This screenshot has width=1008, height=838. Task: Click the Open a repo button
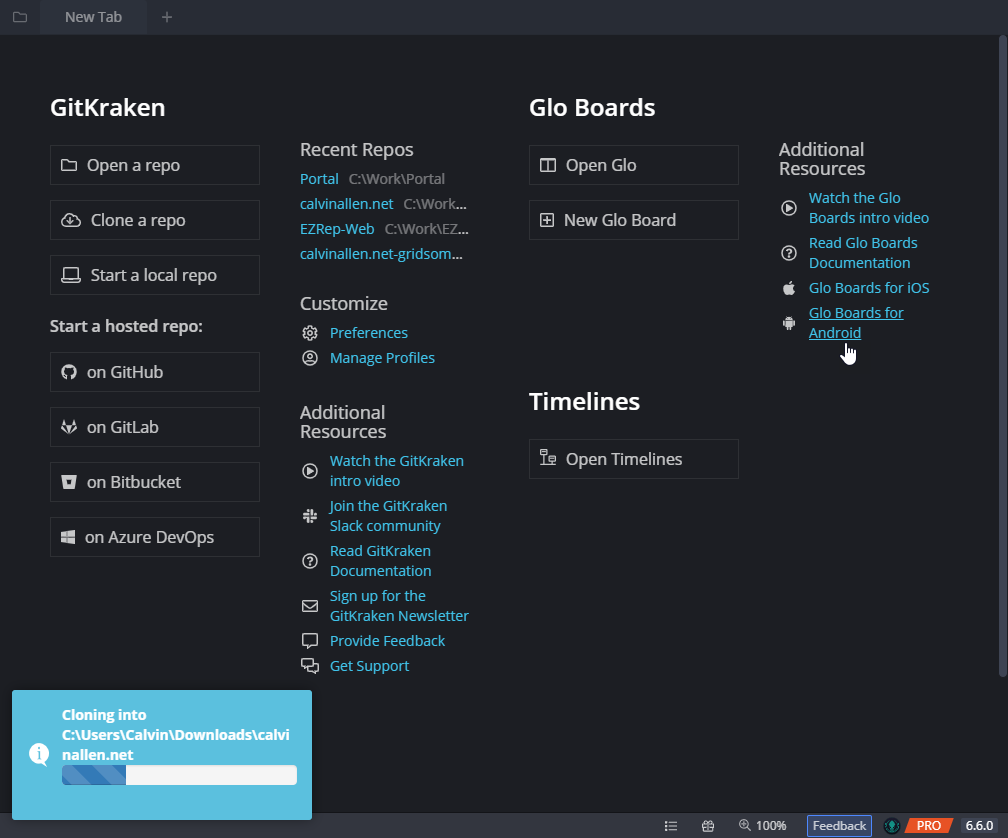point(155,165)
